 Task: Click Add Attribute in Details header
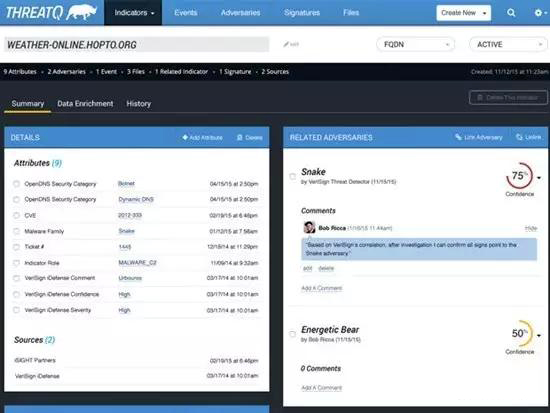[202, 138]
